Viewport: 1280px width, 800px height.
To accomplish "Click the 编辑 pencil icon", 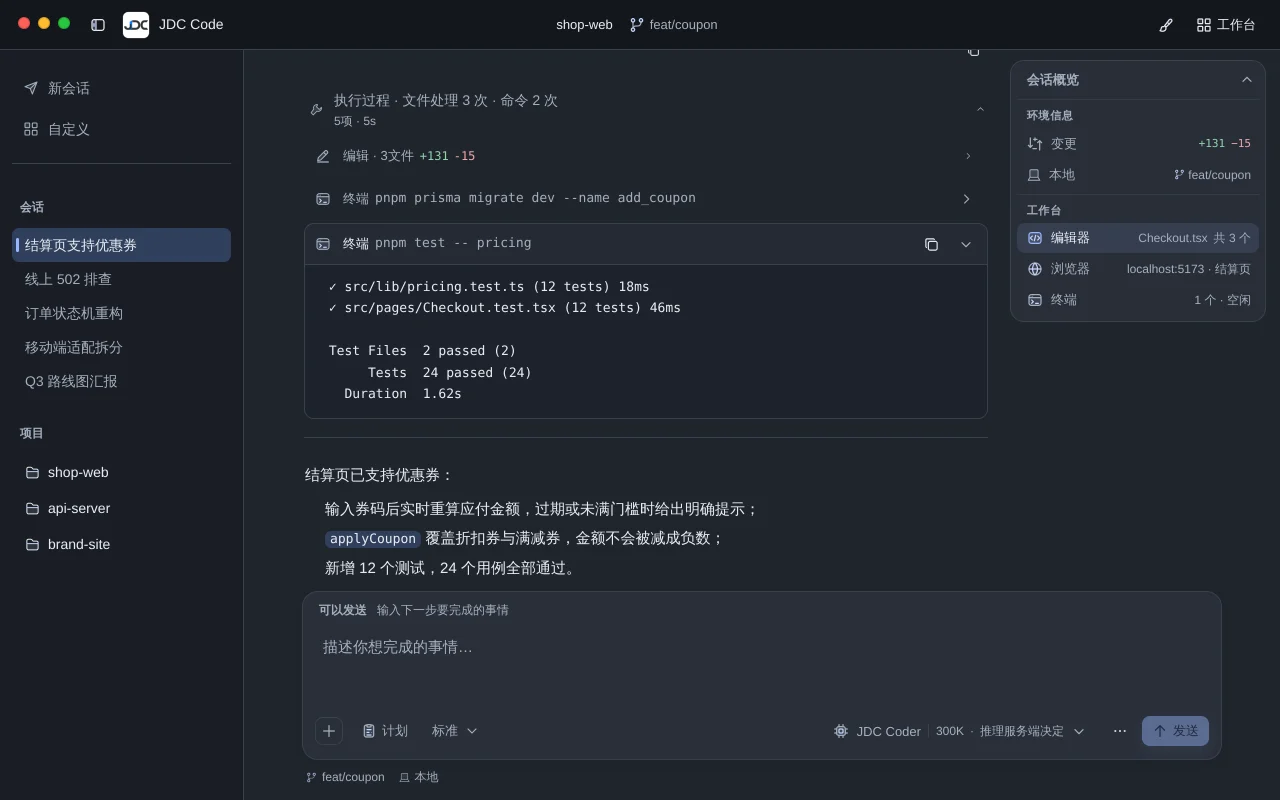I will (323, 156).
